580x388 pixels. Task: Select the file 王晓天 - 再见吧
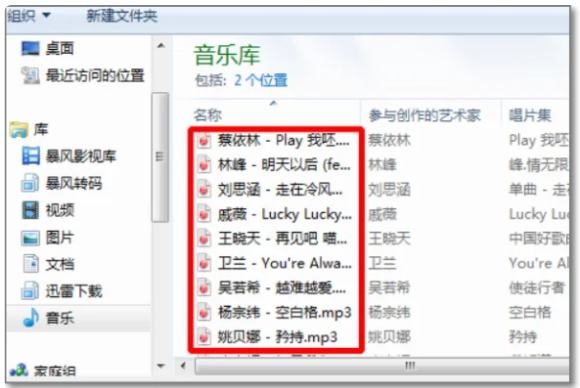click(283, 239)
